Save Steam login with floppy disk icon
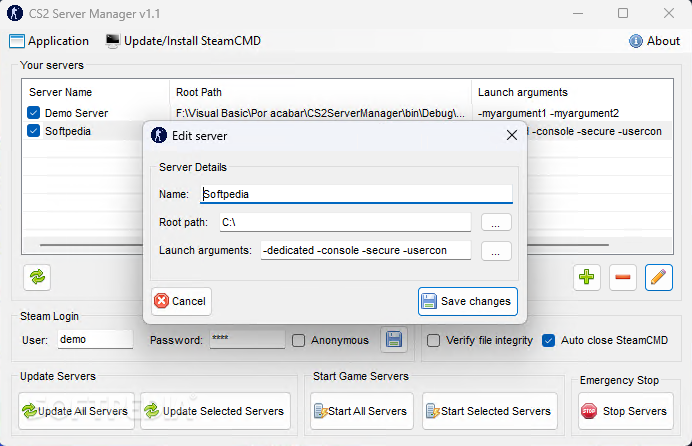 coord(394,340)
